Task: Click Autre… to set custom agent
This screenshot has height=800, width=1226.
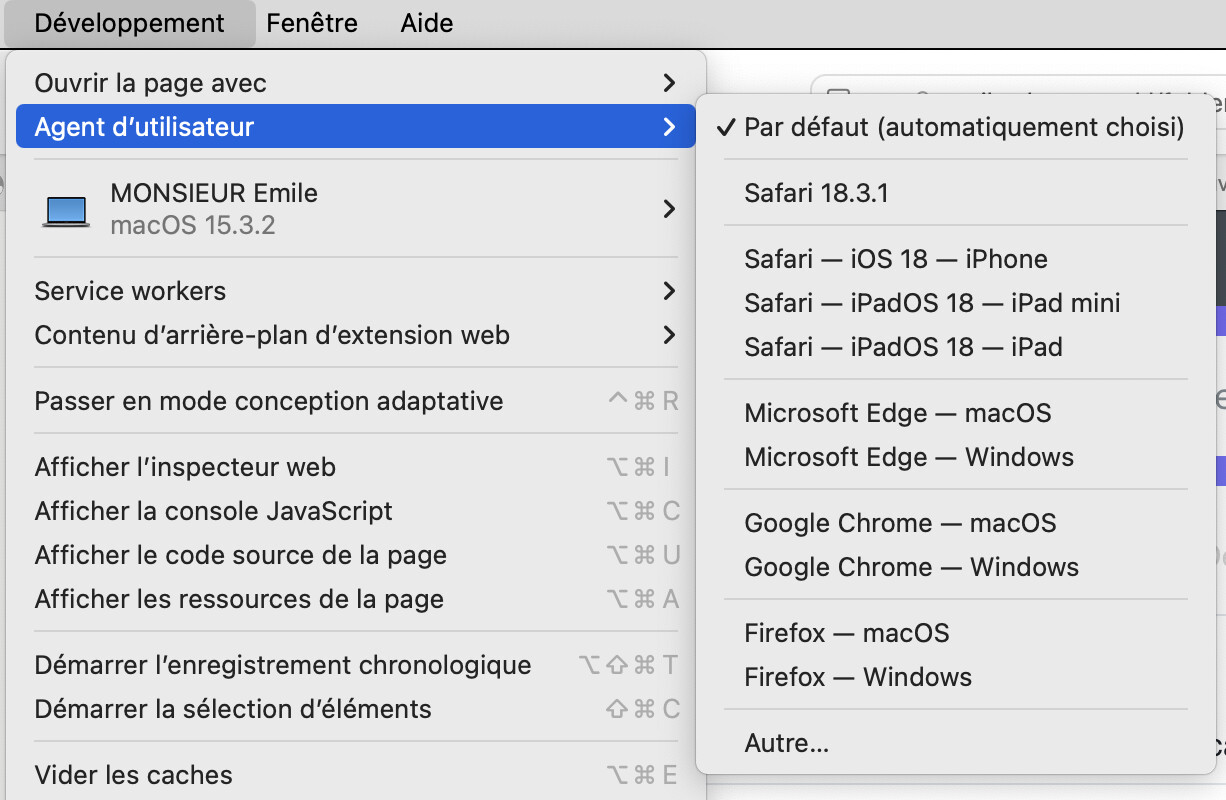Action: [x=955, y=743]
